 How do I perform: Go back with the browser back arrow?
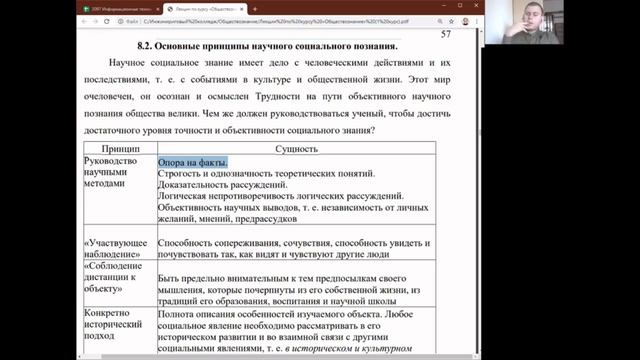[x=84, y=21]
